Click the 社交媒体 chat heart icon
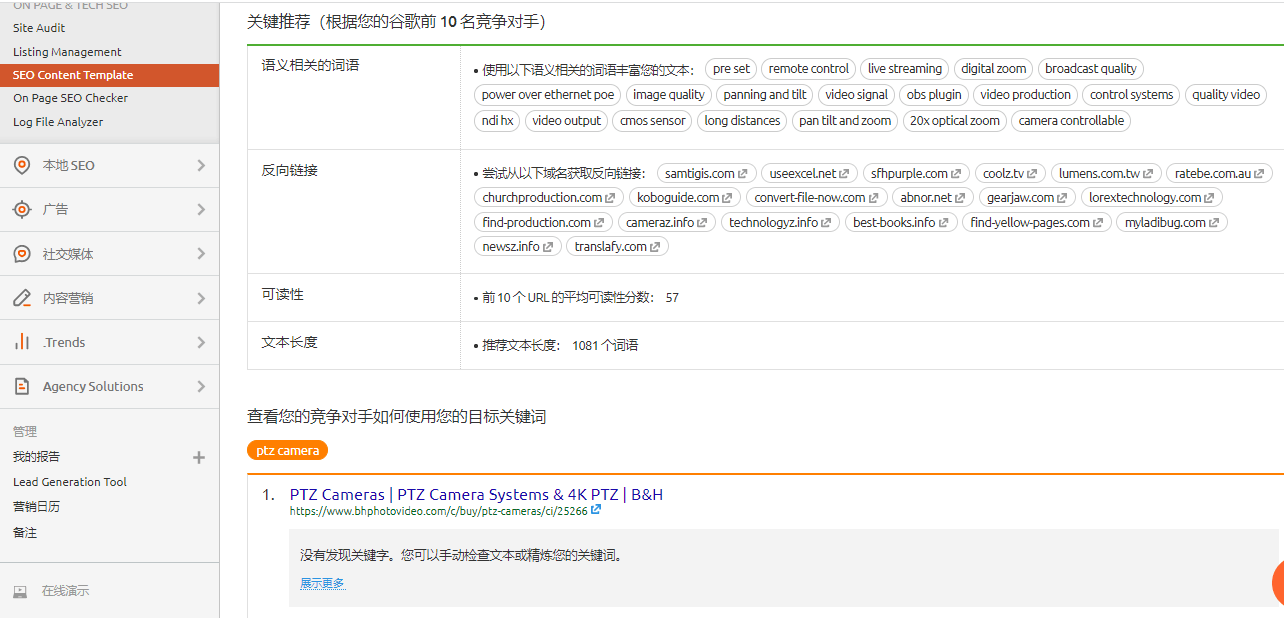Image resolution: width=1284 pixels, height=618 pixels. pos(22,254)
